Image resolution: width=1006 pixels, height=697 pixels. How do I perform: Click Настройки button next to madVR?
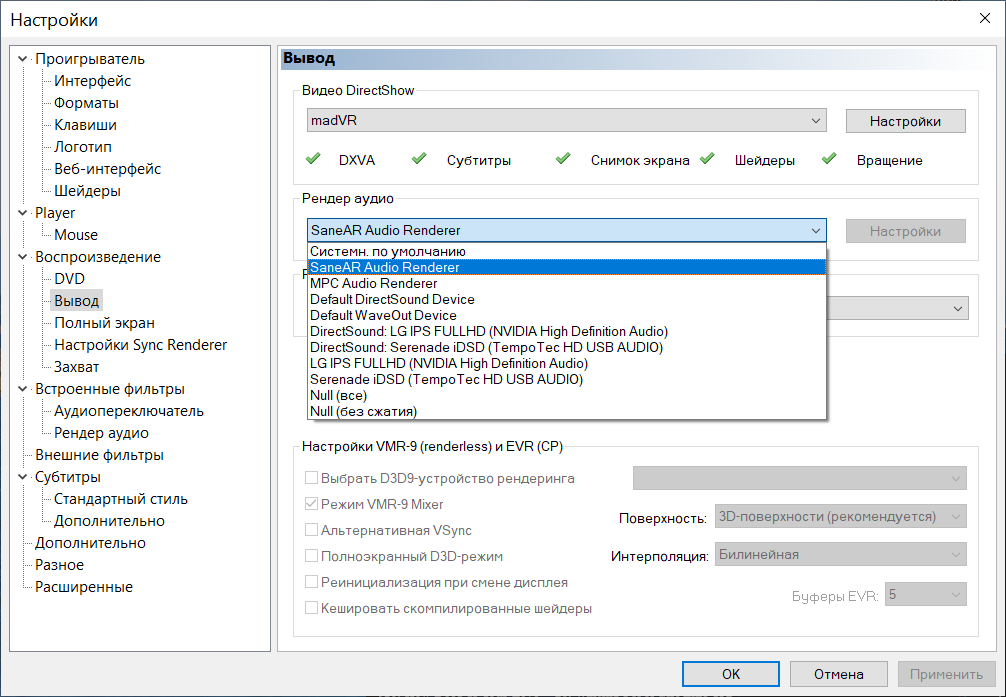(x=905, y=121)
